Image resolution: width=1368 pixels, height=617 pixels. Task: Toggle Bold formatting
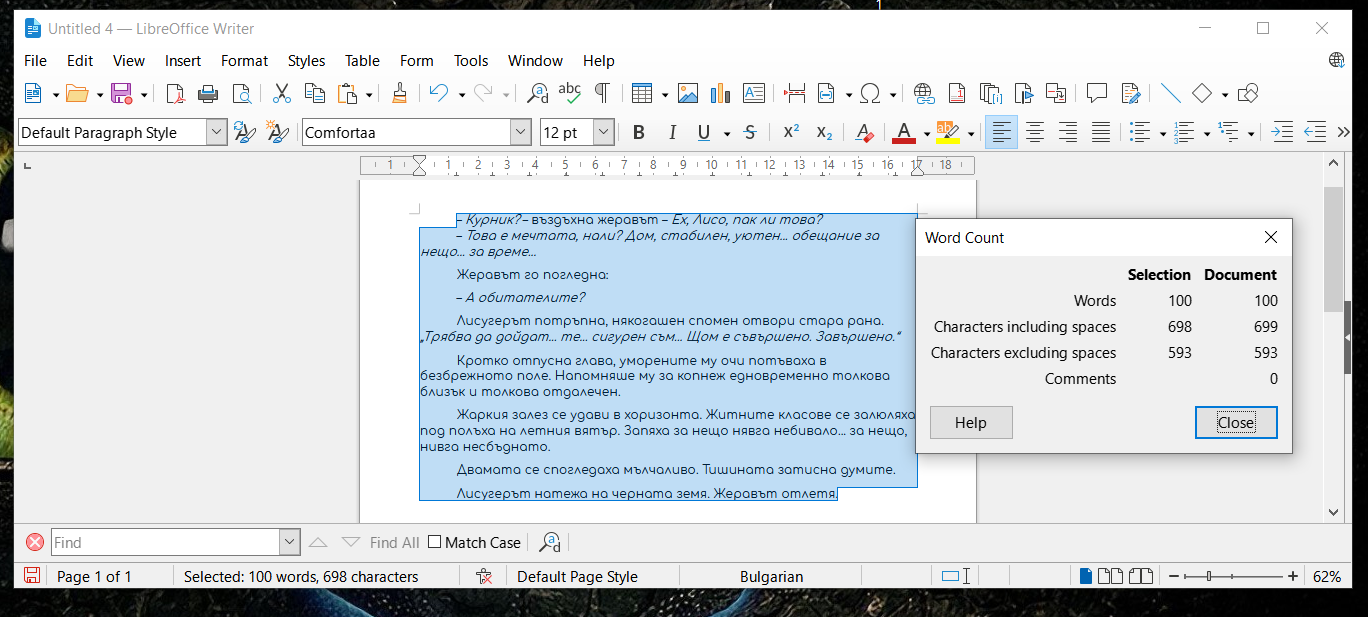pos(639,133)
